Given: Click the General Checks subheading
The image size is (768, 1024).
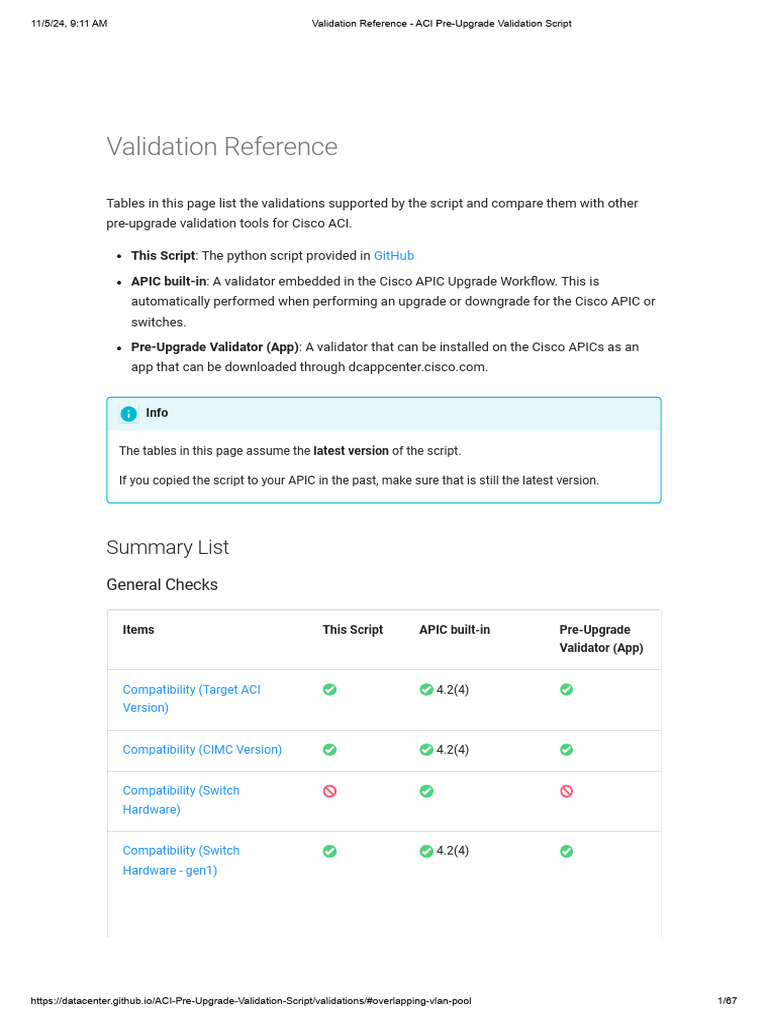Looking at the screenshot, I should pos(162,584).
